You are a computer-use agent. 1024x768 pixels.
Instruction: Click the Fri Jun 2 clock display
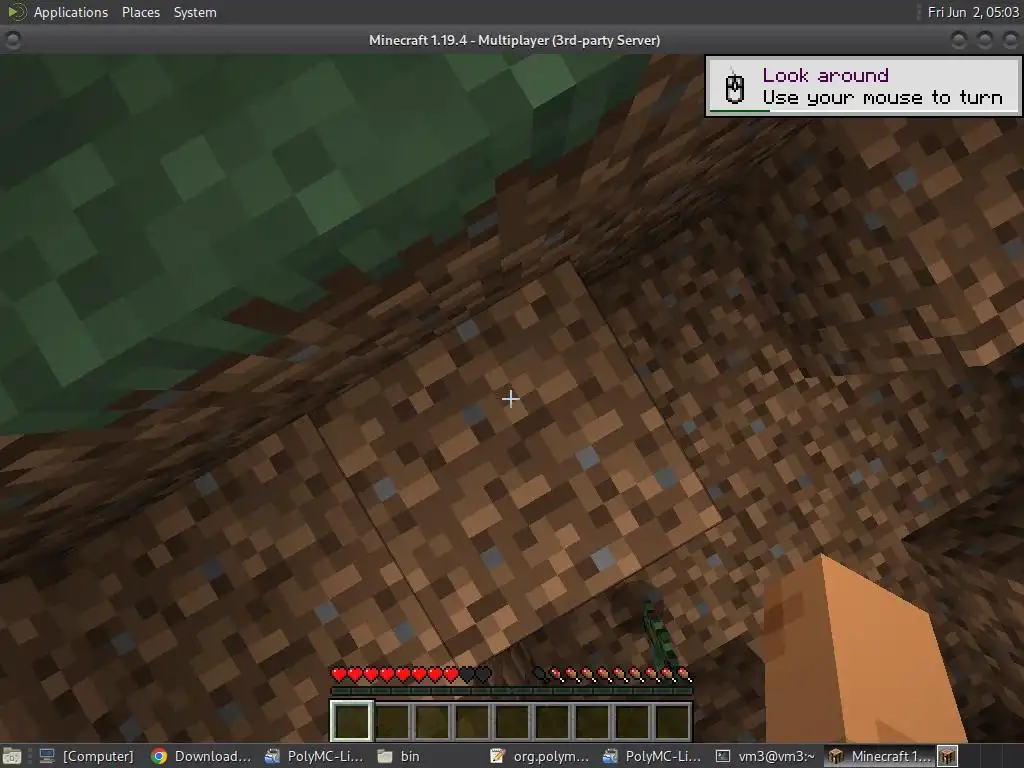pos(972,12)
